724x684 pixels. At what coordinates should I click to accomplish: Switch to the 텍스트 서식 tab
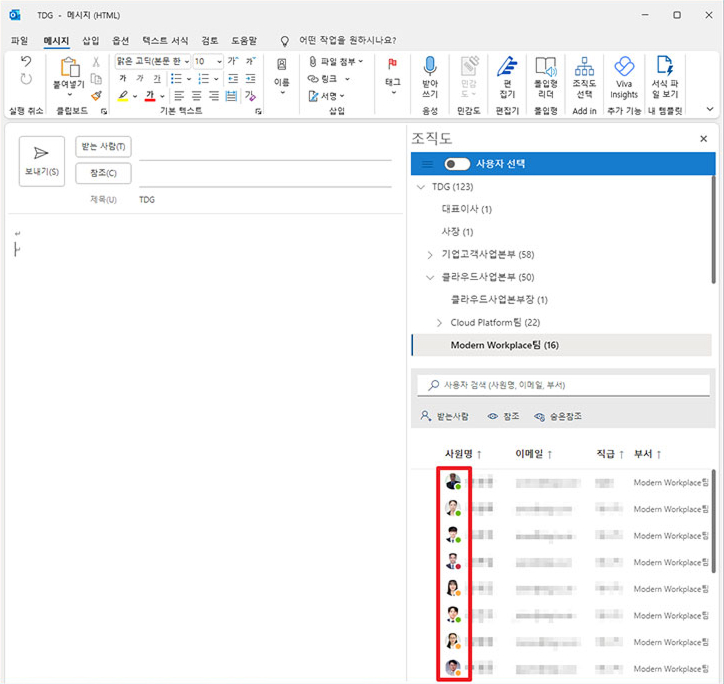[165, 41]
